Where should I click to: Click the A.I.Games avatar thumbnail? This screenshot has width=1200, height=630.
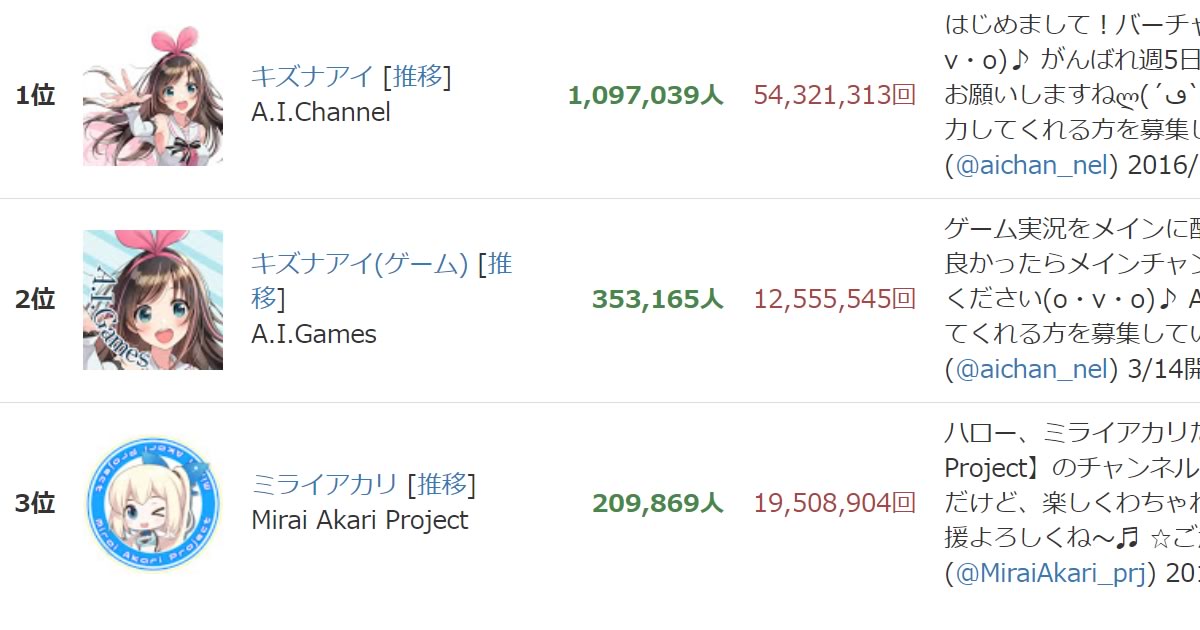152,300
